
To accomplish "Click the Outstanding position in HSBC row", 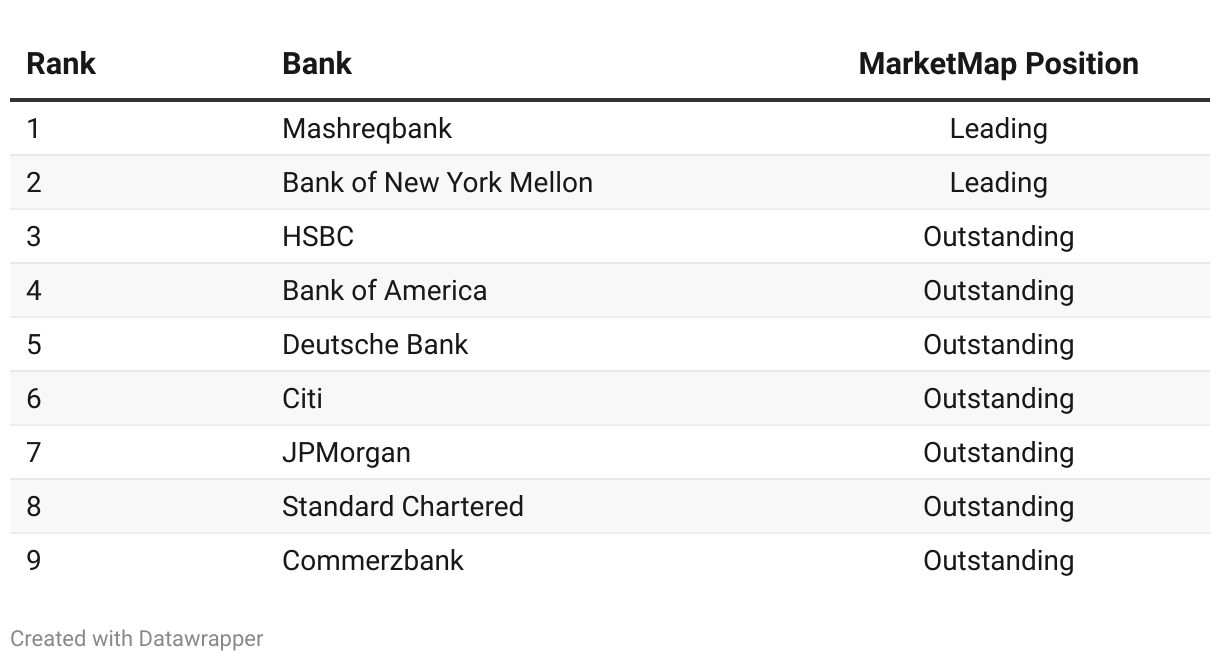I will (x=998, y=237).
